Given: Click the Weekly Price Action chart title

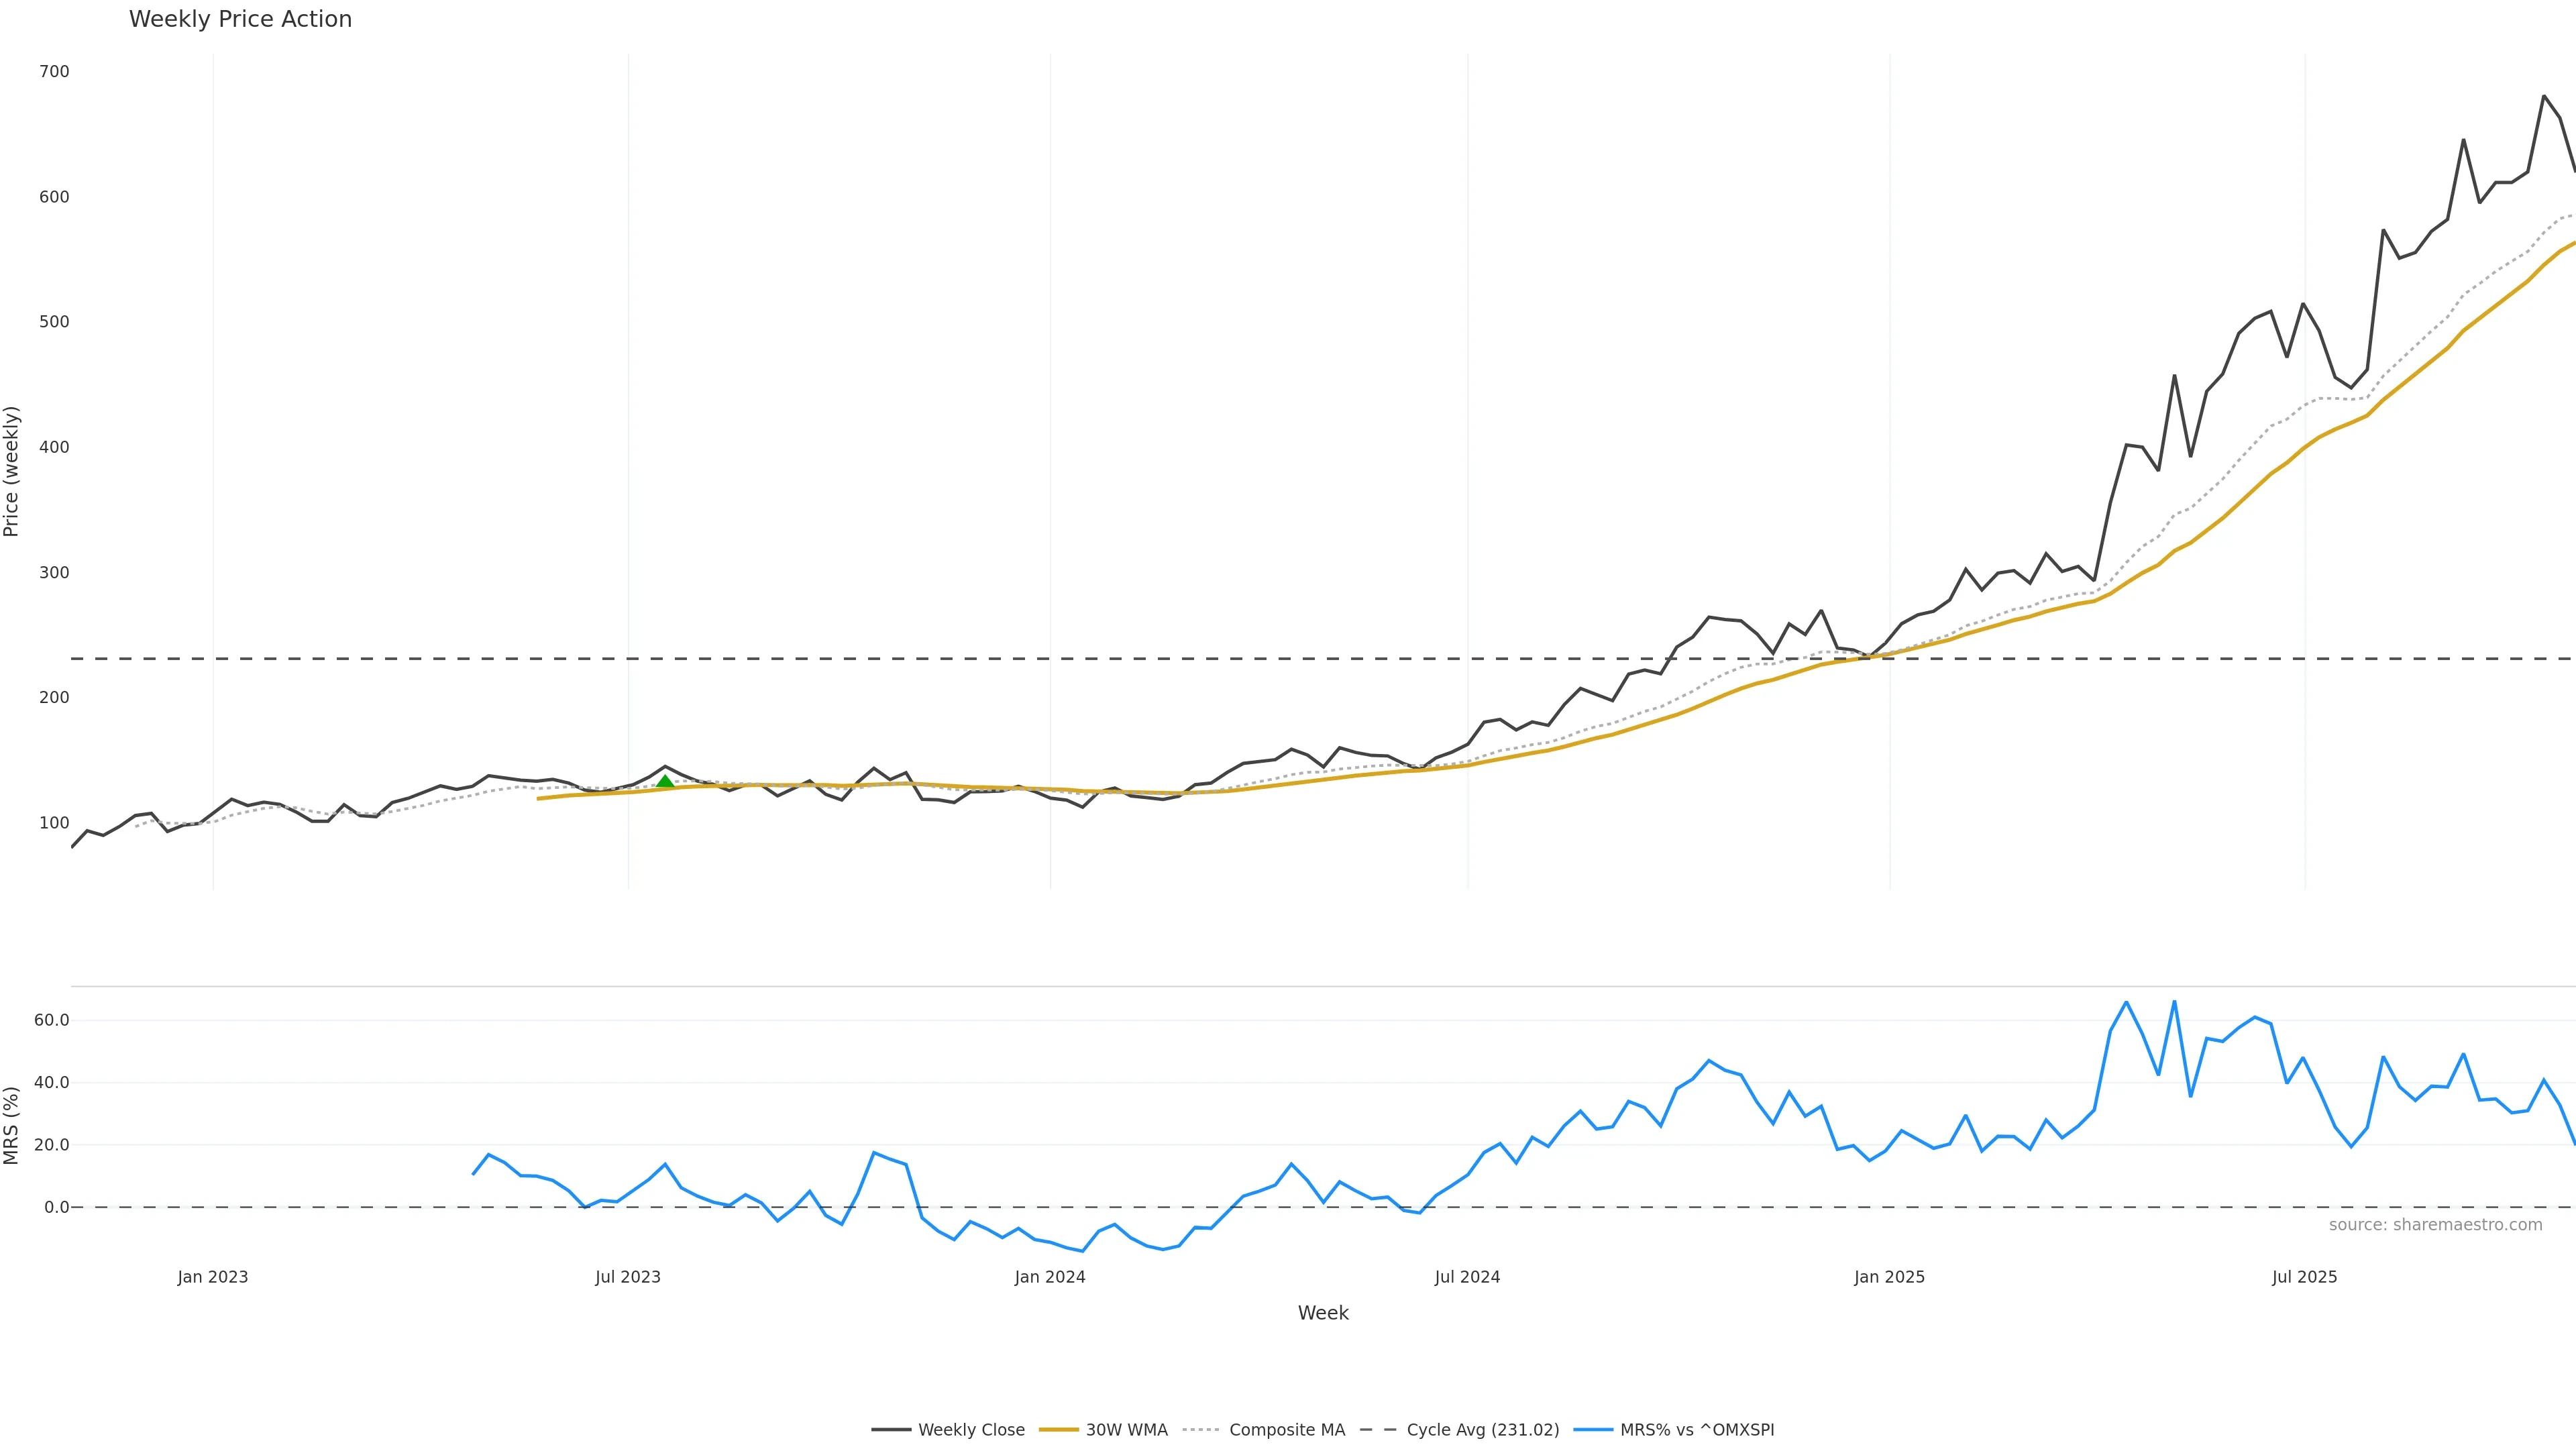Looking at the screenshot, I should 240,19.
